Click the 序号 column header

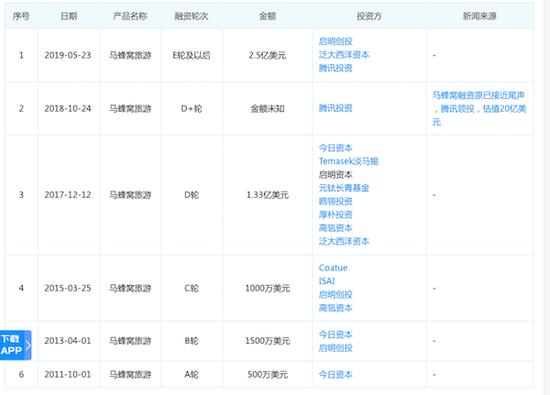[x=21, y=16]
